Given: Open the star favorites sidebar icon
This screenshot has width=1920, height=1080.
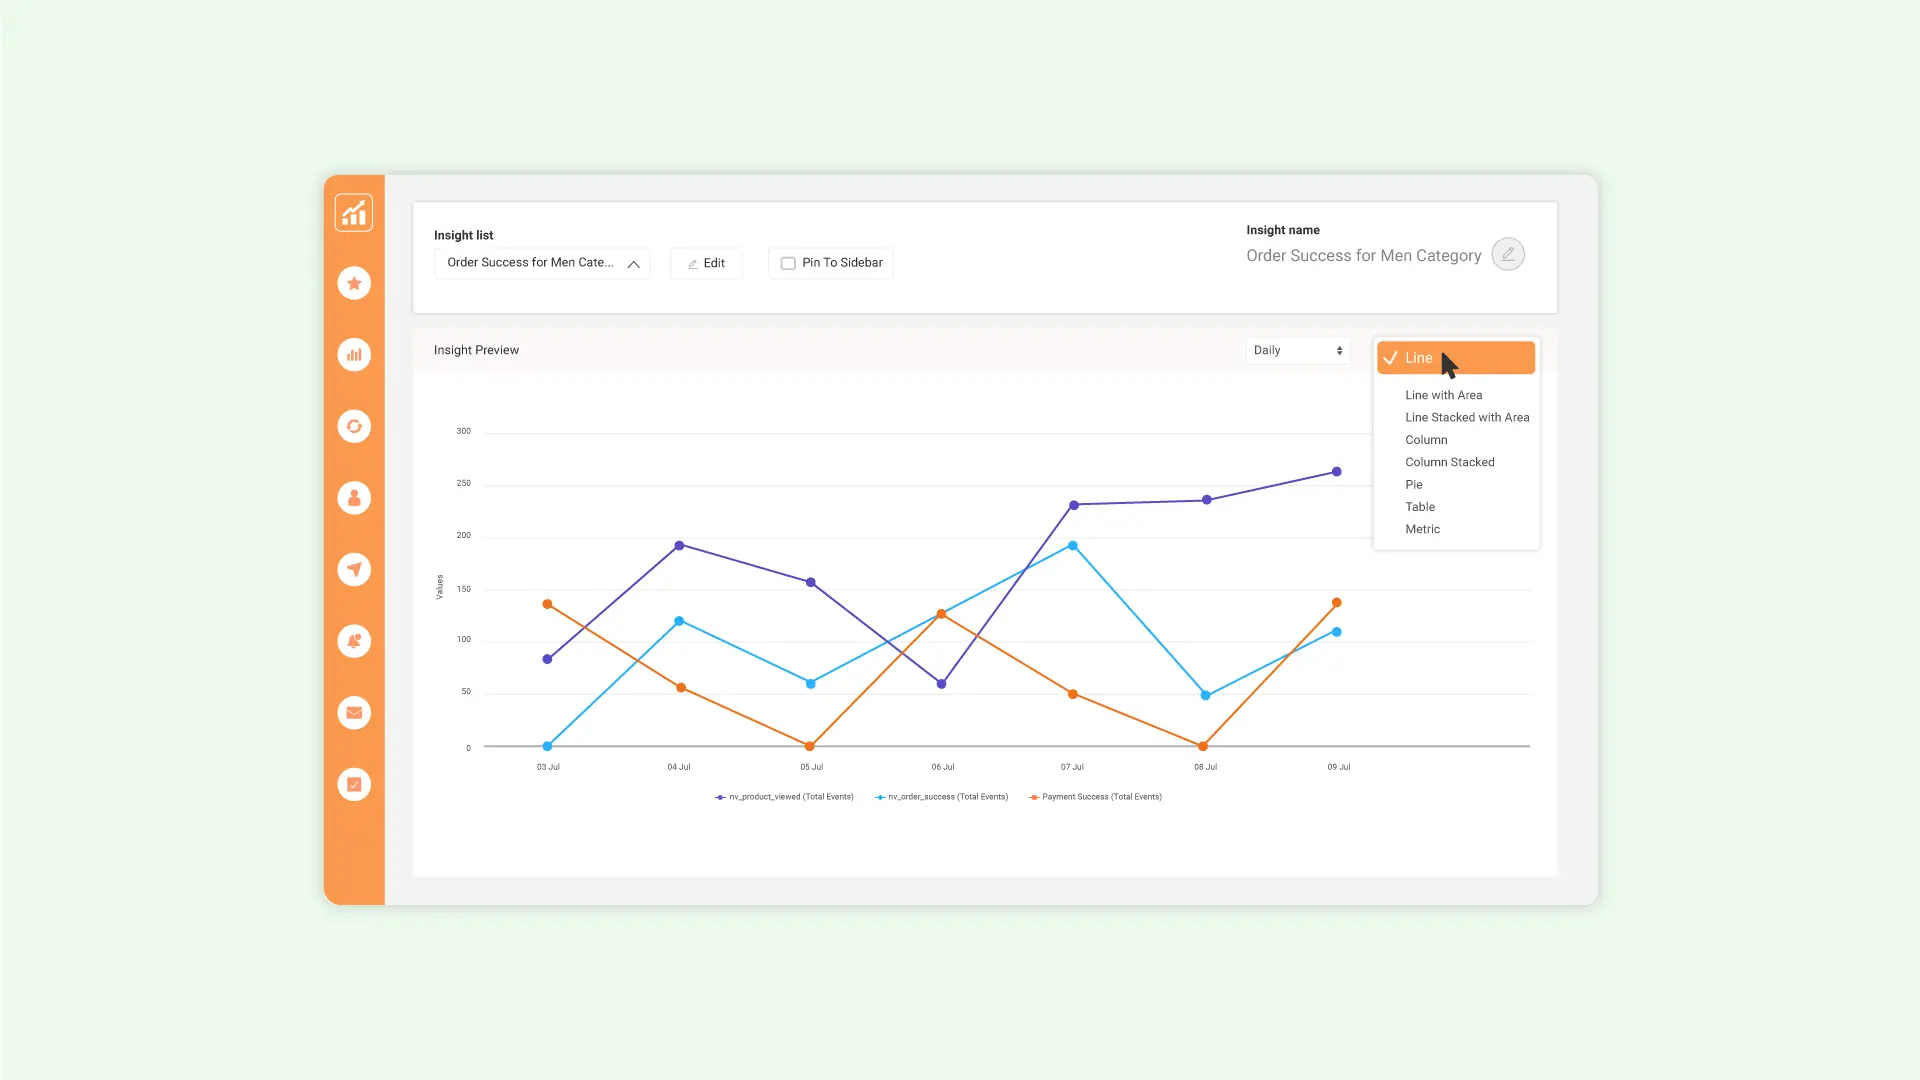Looking at the screenshot, I should (354, 284).
